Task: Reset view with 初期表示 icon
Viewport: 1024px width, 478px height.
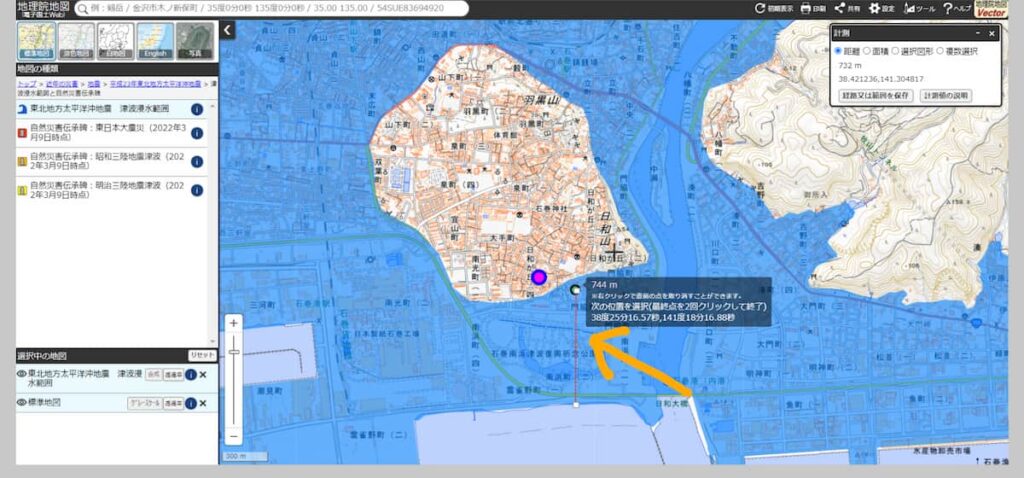Action: [x=774, y=9]
